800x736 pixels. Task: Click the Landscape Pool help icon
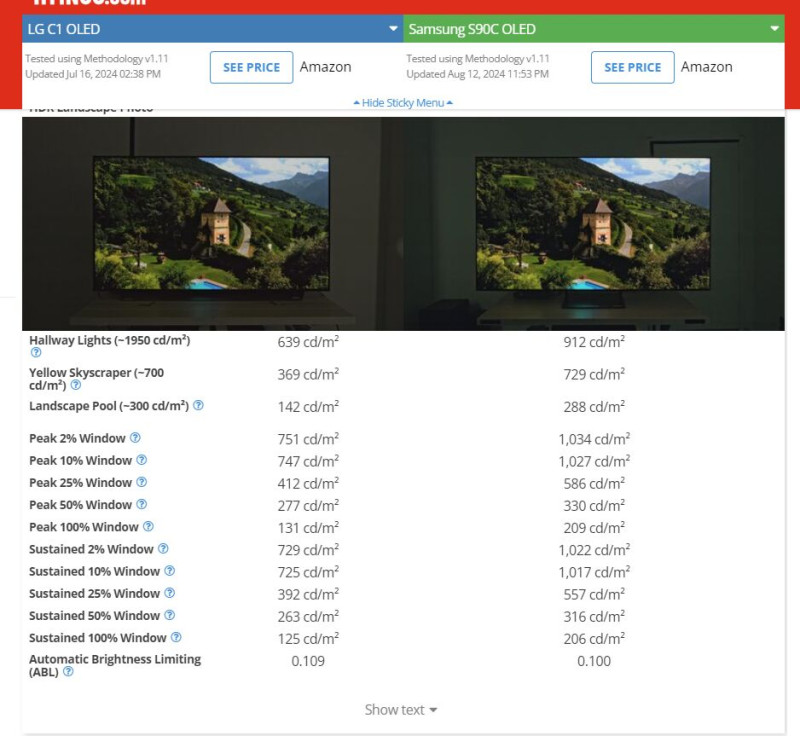click(198, 405)
